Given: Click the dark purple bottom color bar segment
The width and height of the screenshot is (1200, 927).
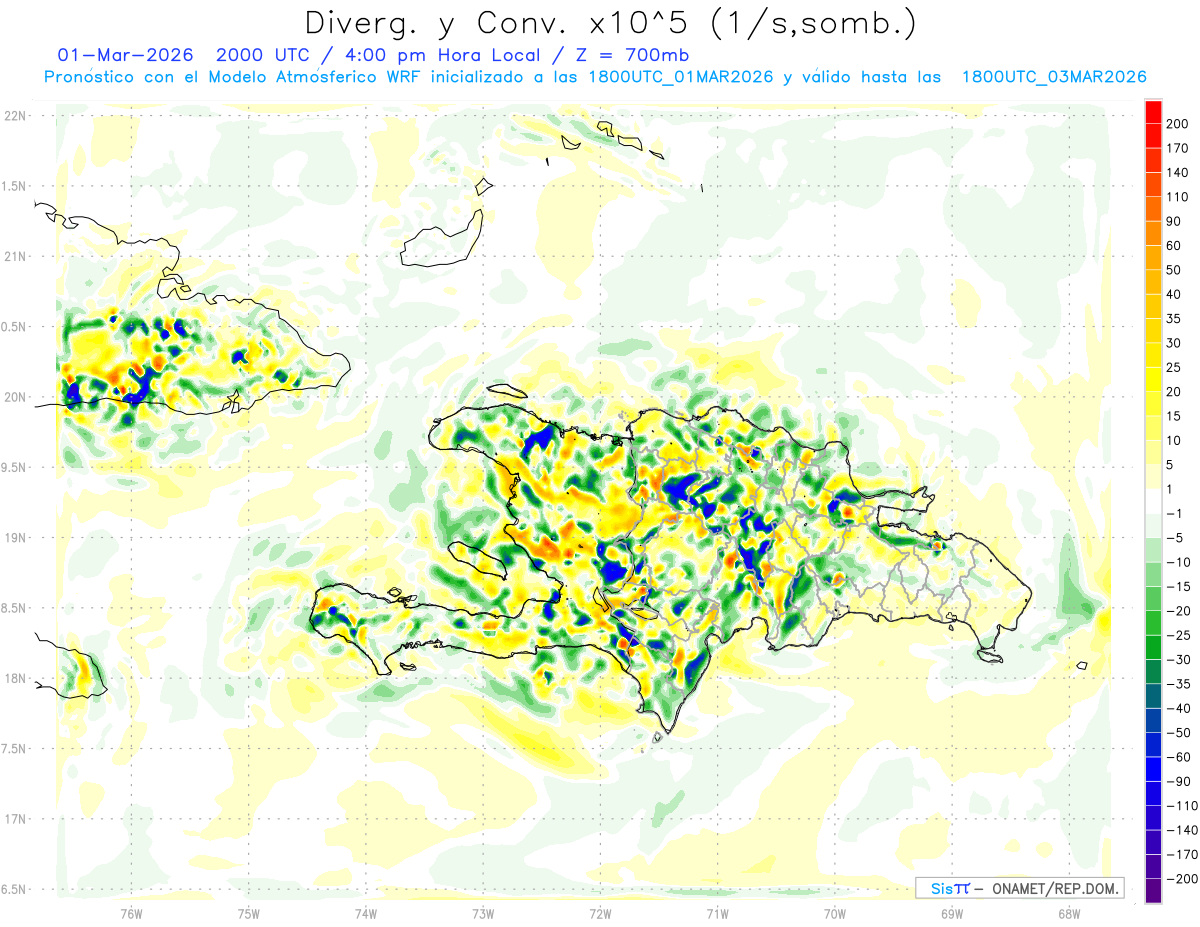Looking at the screenshot, I should [x=1153, y=891].
